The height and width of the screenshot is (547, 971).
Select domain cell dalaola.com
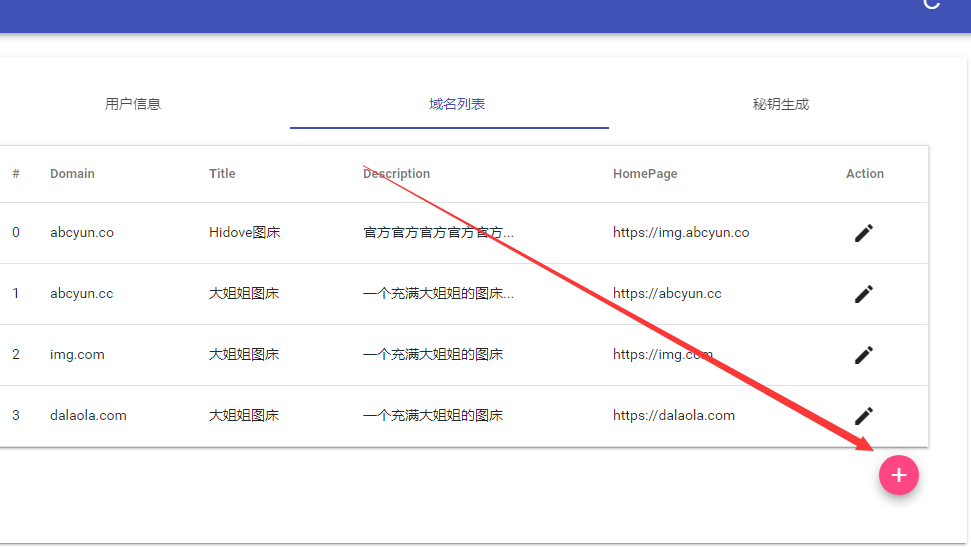89,415
